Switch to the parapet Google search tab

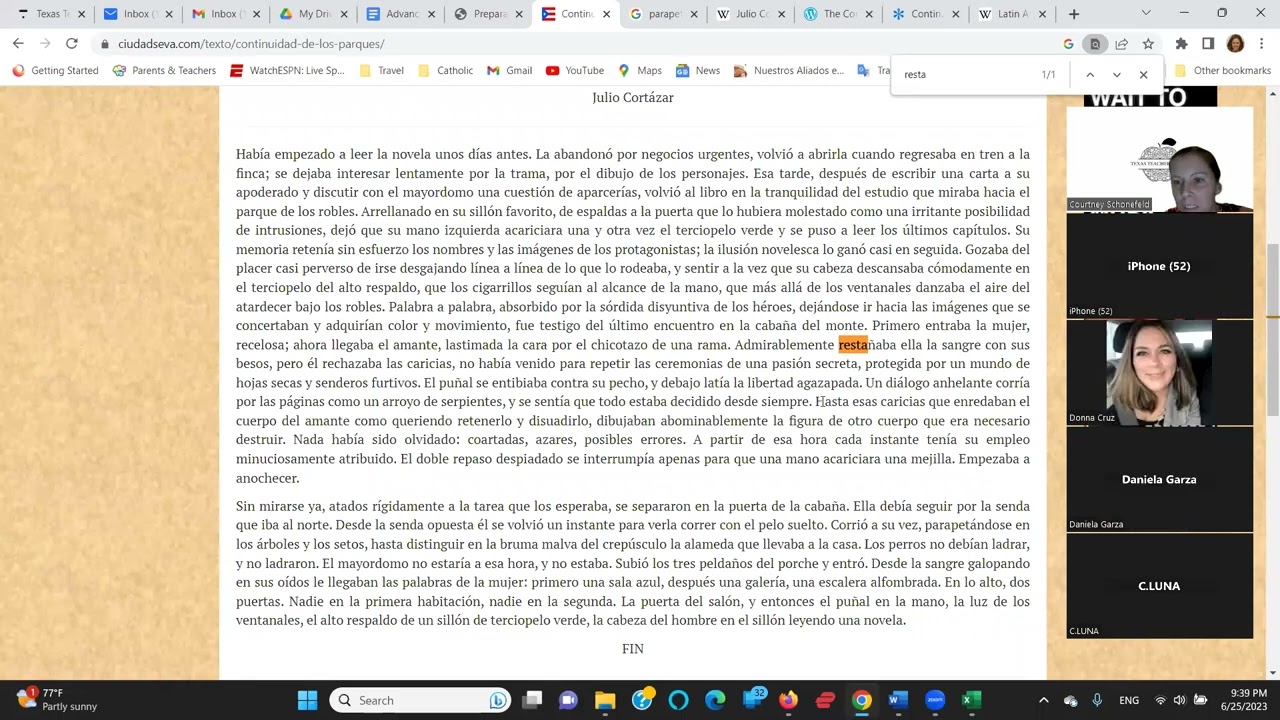[x=664, y=14]
